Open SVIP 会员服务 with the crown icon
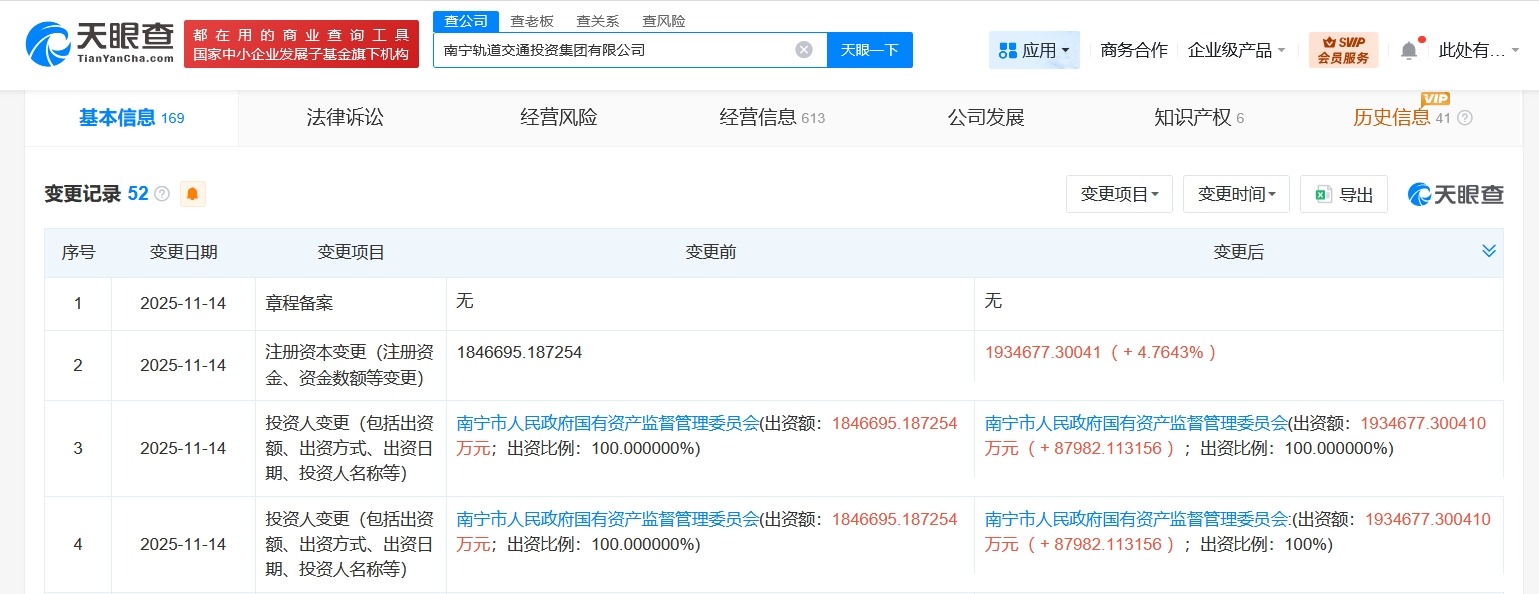Image resolution: width=1539 pixels, height=594 pixels. [1344, 49]
